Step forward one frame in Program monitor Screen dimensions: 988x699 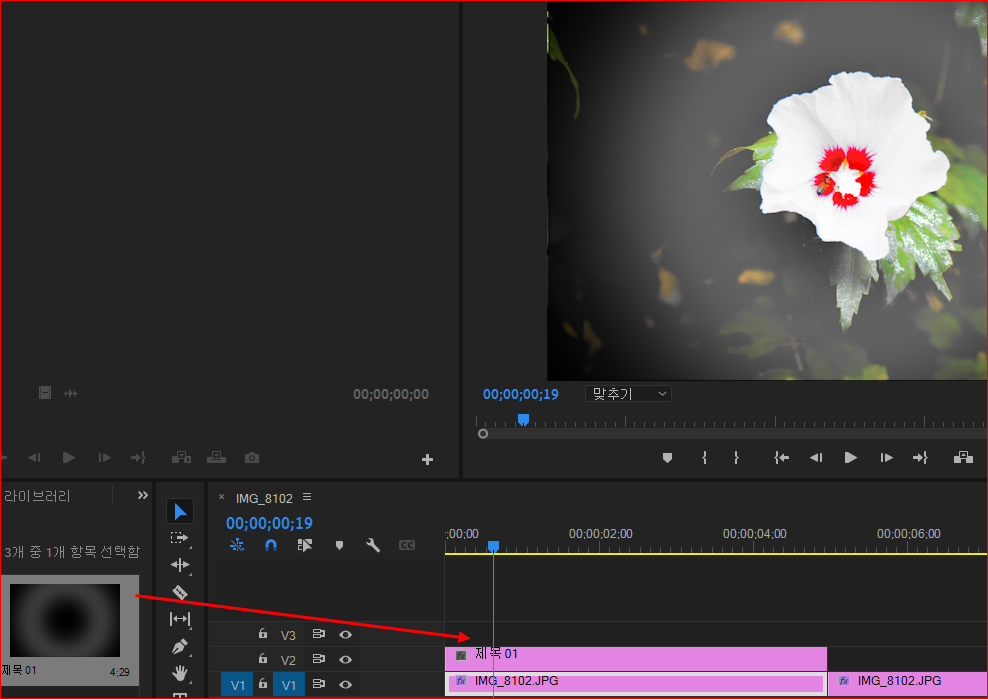point(887,458)
